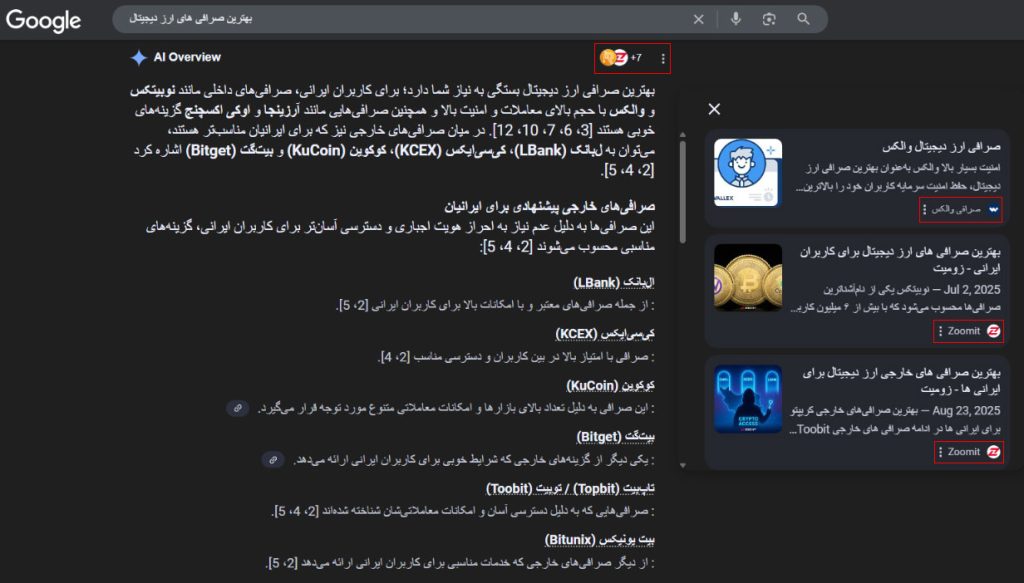Viewport: 1024px width, 583px height.
Task: Click the Wallex avatar illustration thumbnail
Action: [747, 171]
